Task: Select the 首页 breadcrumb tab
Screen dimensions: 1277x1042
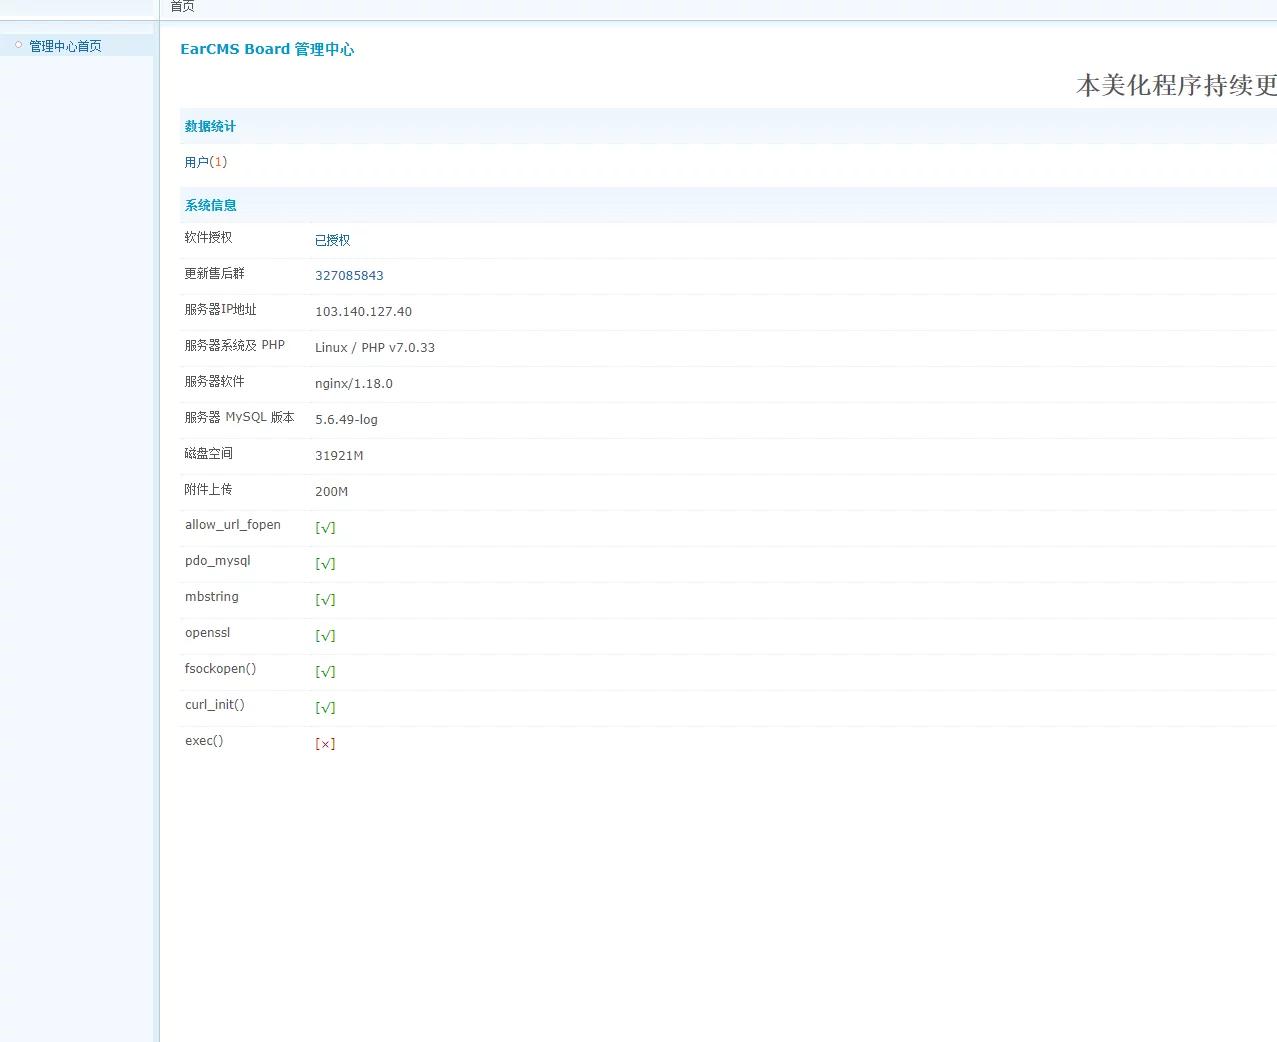Action: click(182, 7)
